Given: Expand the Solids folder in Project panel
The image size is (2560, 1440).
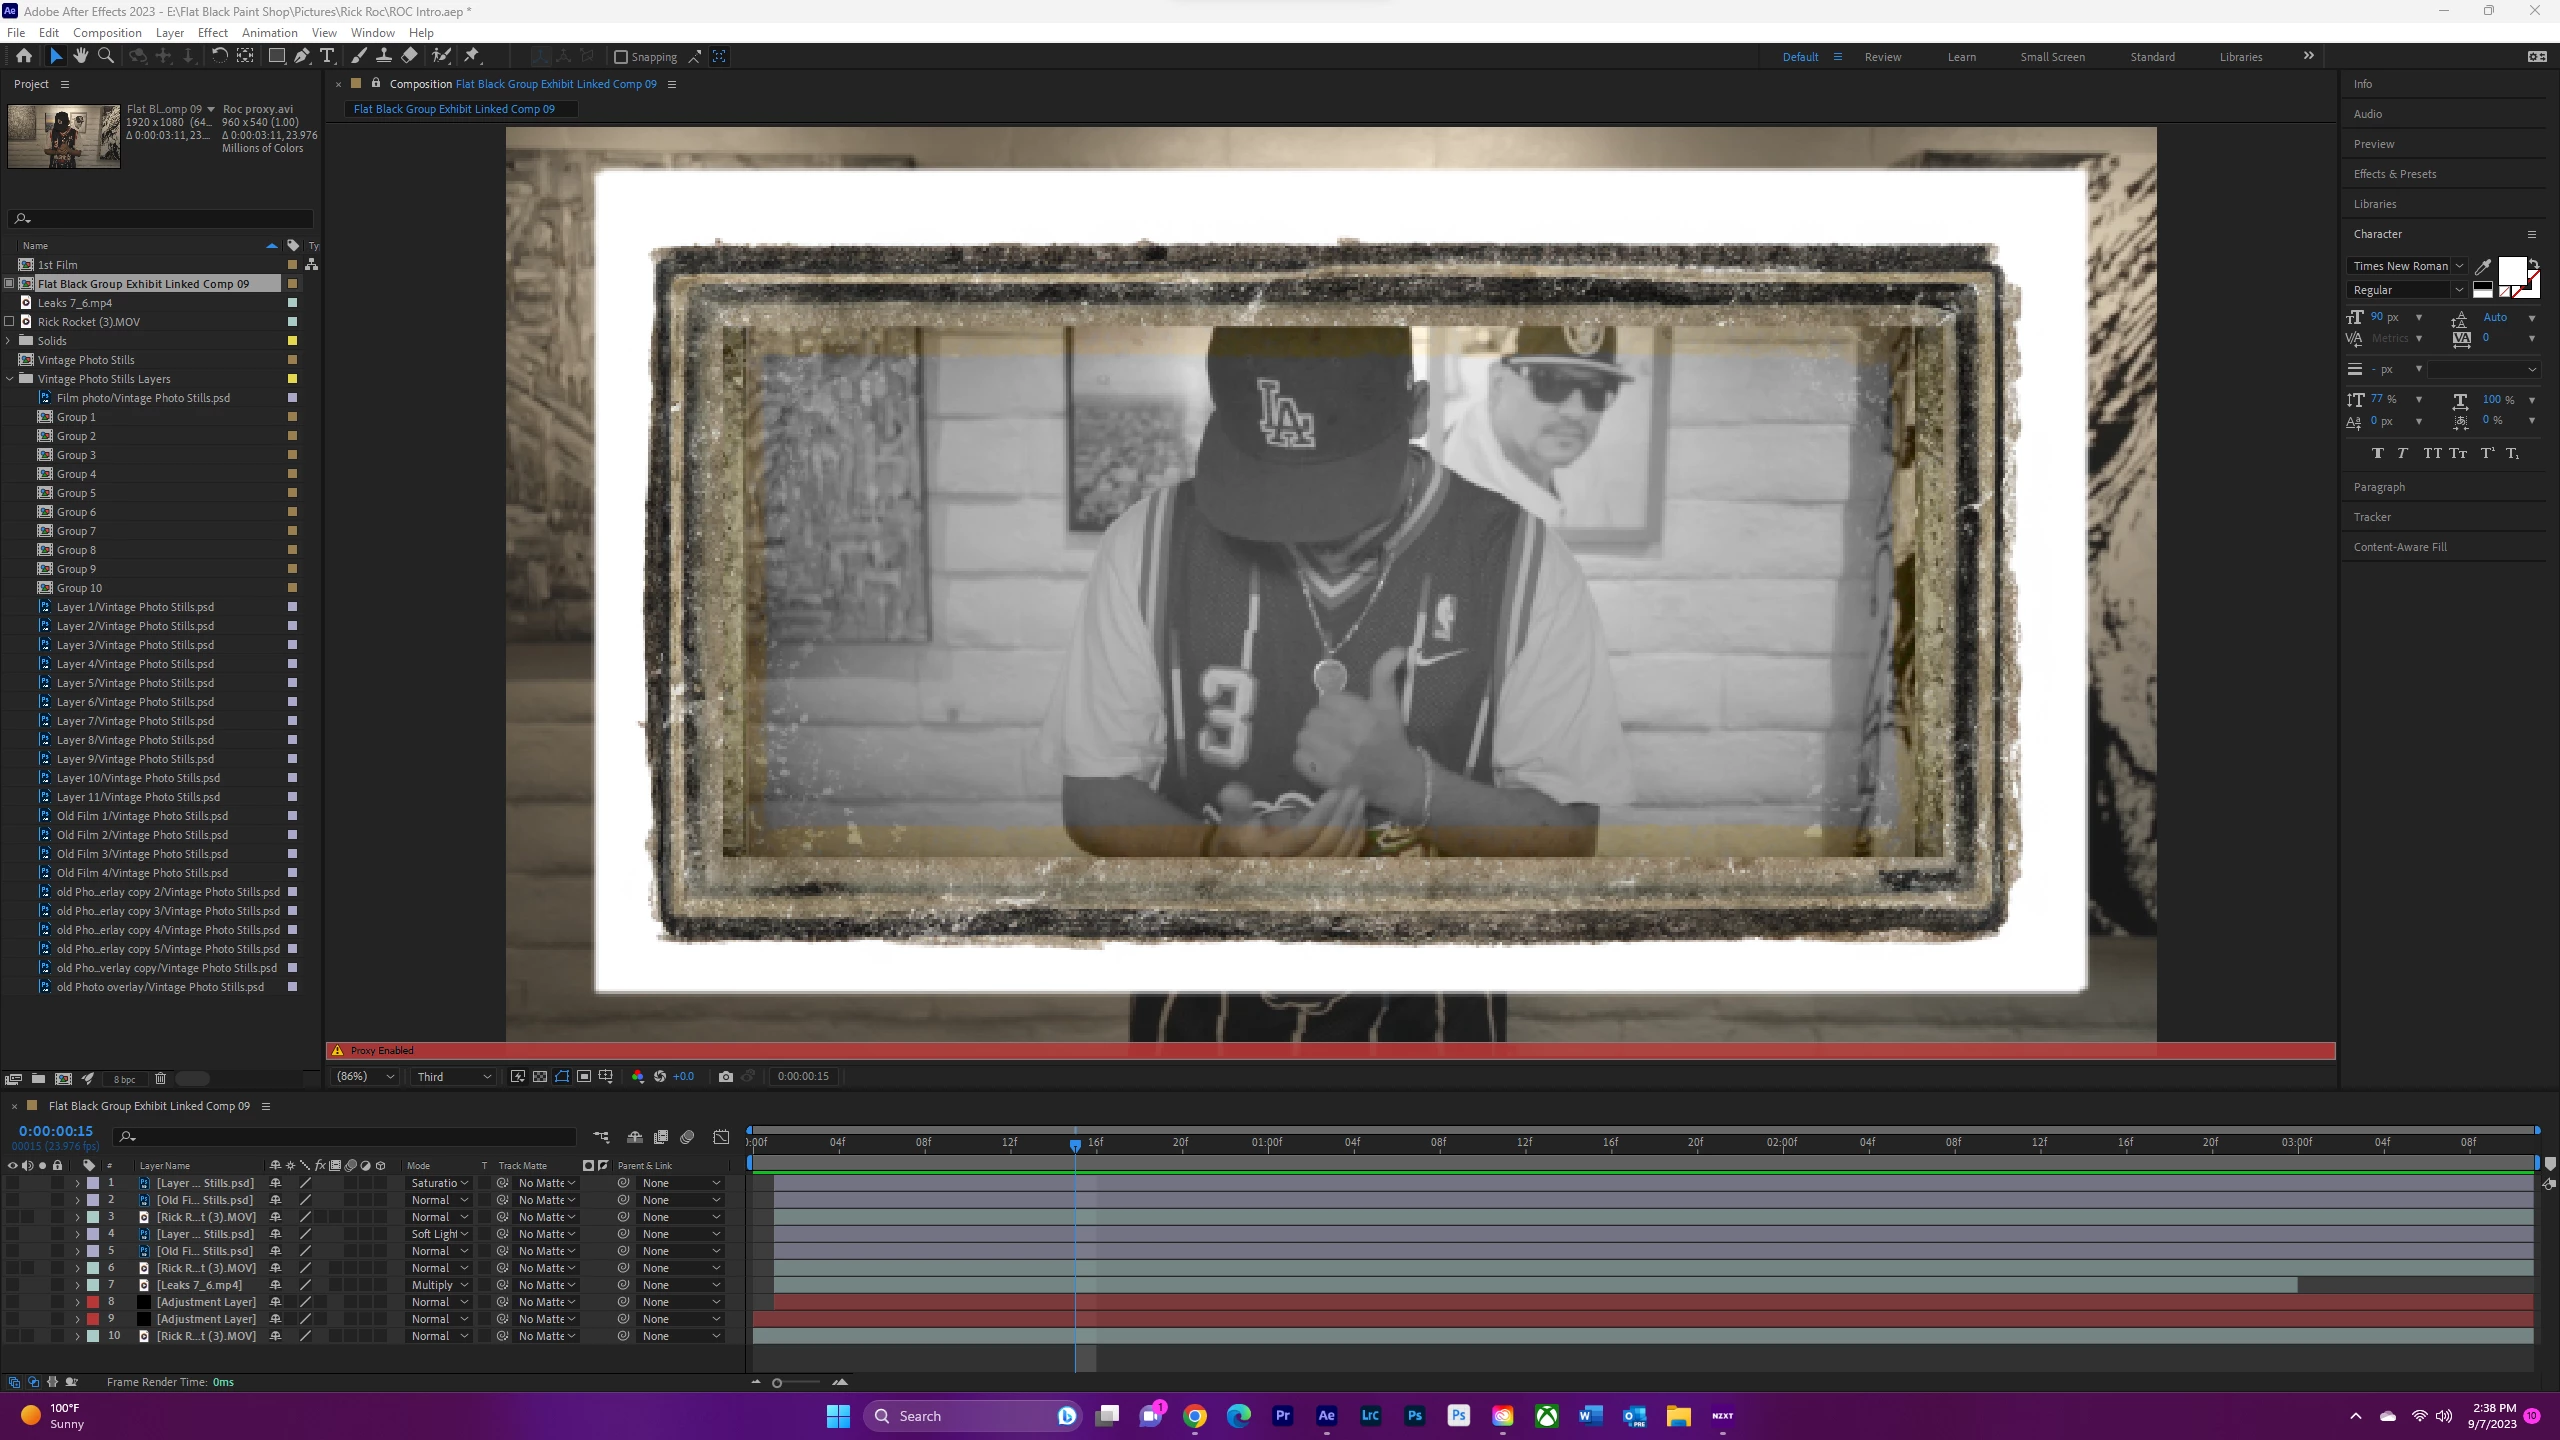Looking at the screenshot, I should tap(9, 341).
